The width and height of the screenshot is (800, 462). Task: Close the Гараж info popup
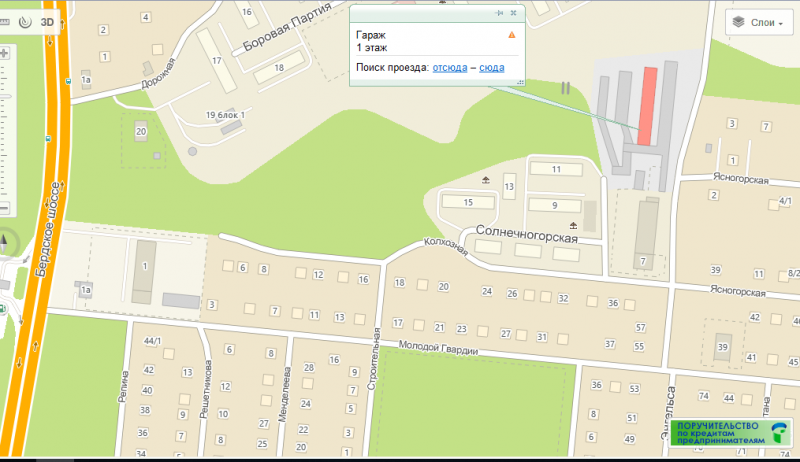pyautogui.click(x=514, y=13)
